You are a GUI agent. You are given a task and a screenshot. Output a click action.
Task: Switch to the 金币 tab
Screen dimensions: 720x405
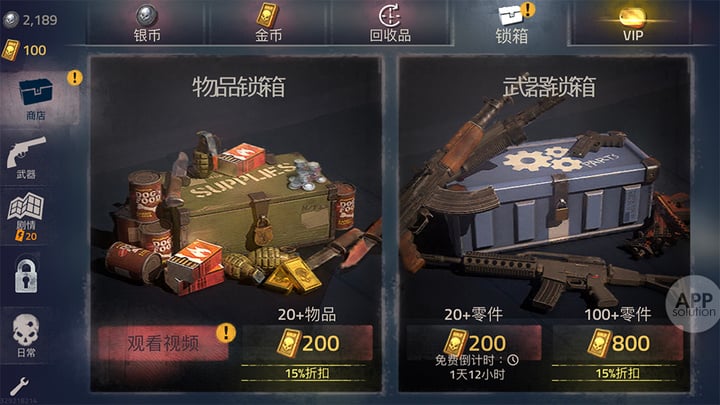coord(268,23)
